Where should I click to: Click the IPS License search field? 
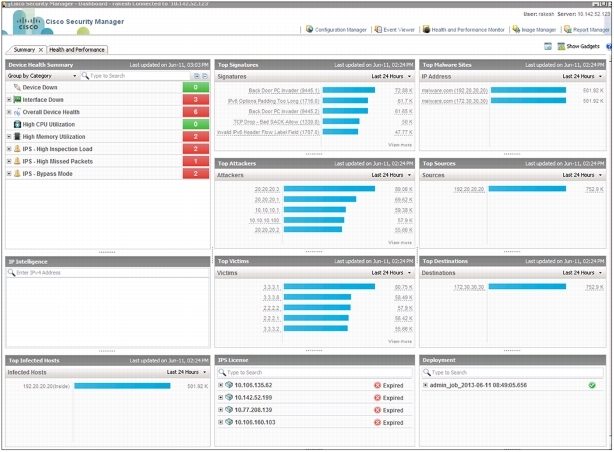coord(314,372)
